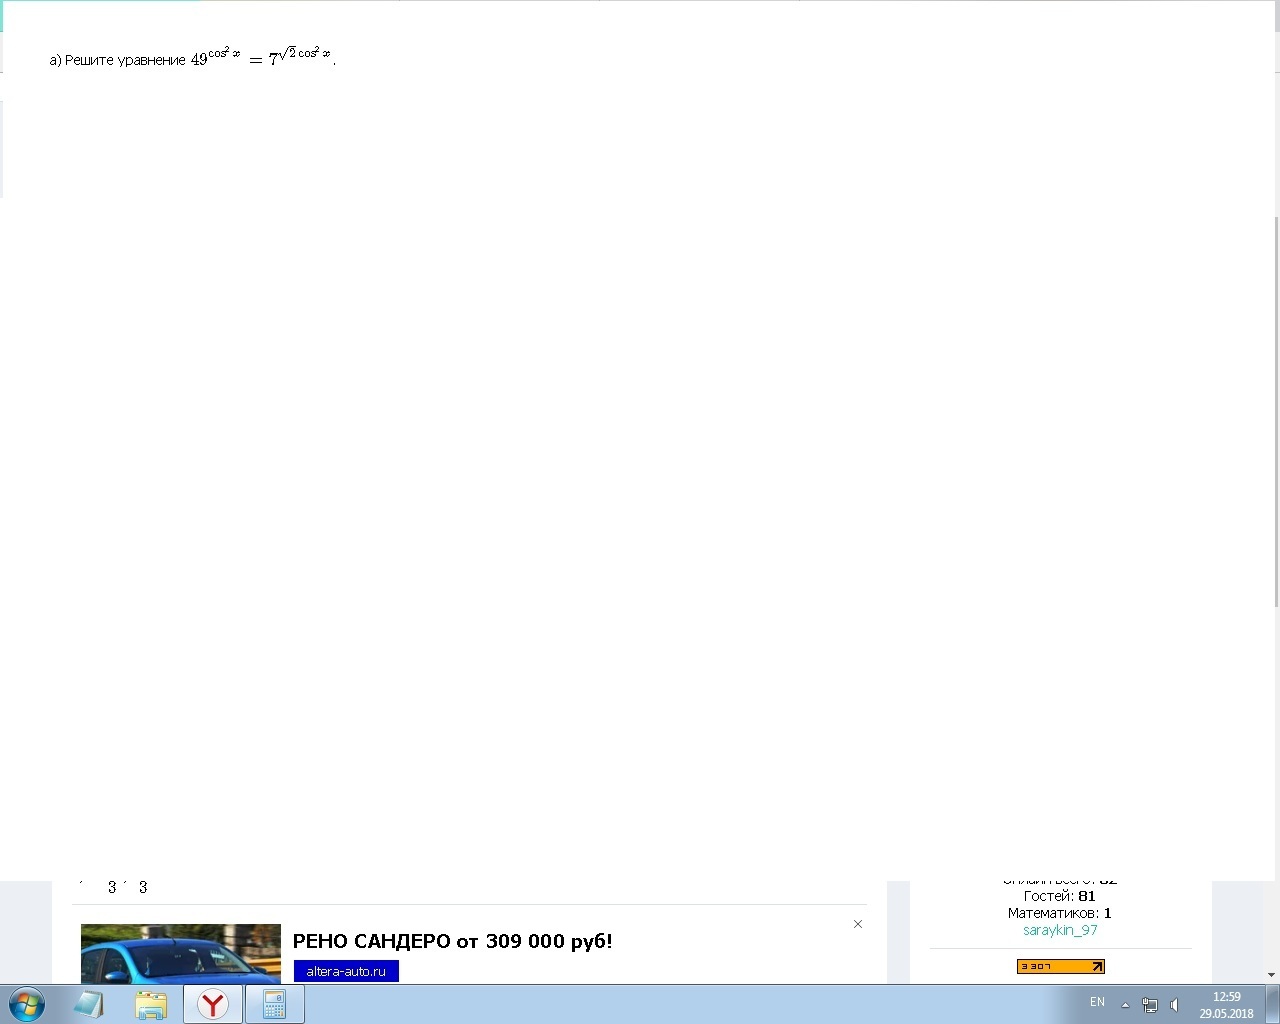The image size is (1280, 1024).
Task: Dismiss the car advertisement banner
Action: (857, 924)
